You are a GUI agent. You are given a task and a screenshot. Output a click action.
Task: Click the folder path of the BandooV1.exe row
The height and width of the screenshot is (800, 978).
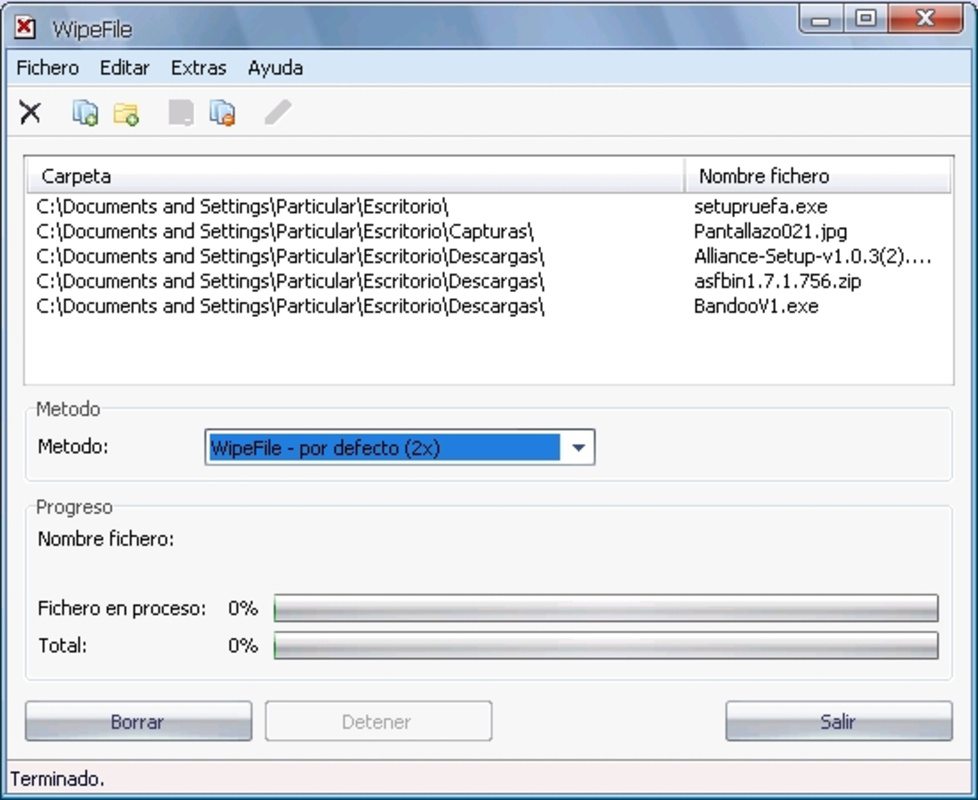coord(291,306)
